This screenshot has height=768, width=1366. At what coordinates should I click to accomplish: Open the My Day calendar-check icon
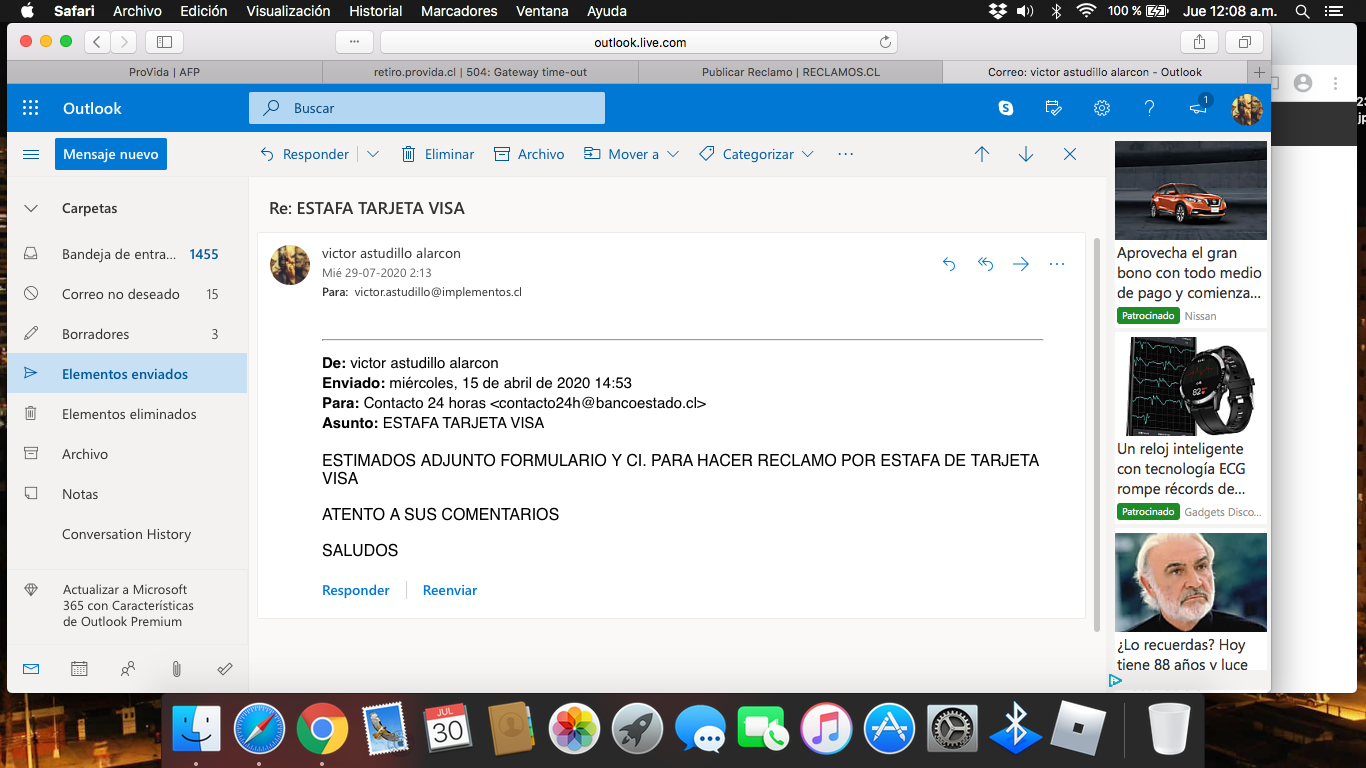click(1053, 108)
